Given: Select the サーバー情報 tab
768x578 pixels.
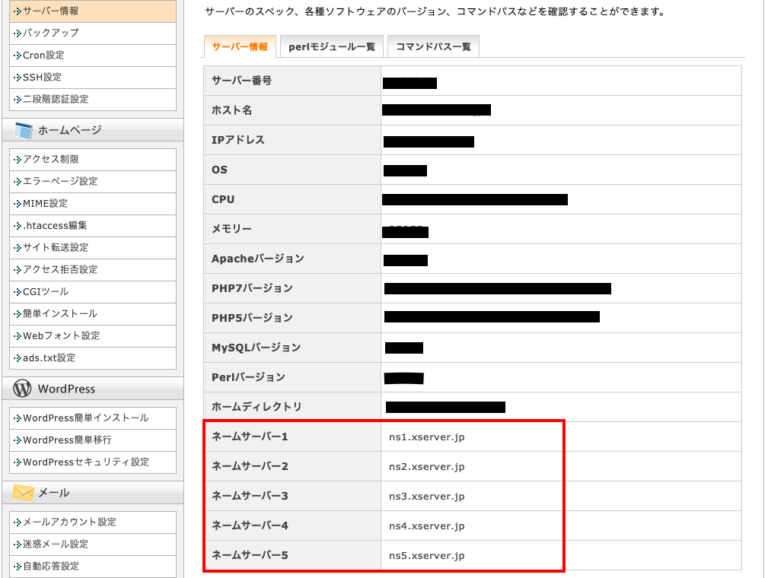Looking at the screenshot, I should coord(239,47).
